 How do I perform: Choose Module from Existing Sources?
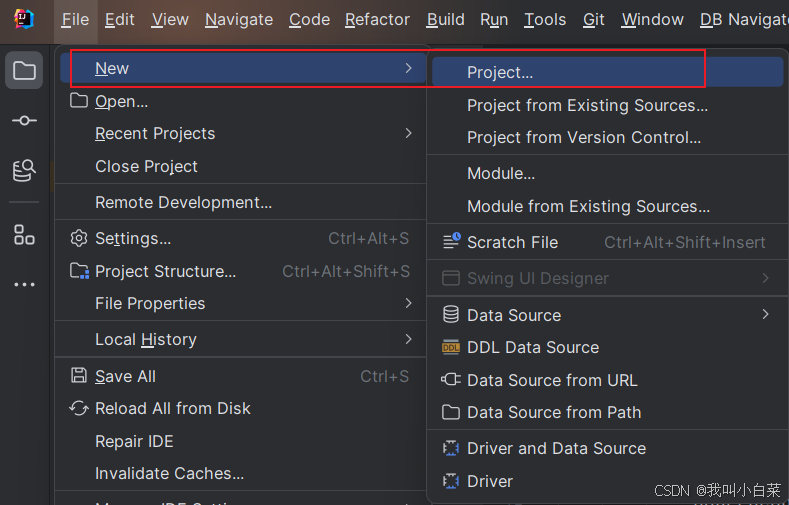point(588,206)
